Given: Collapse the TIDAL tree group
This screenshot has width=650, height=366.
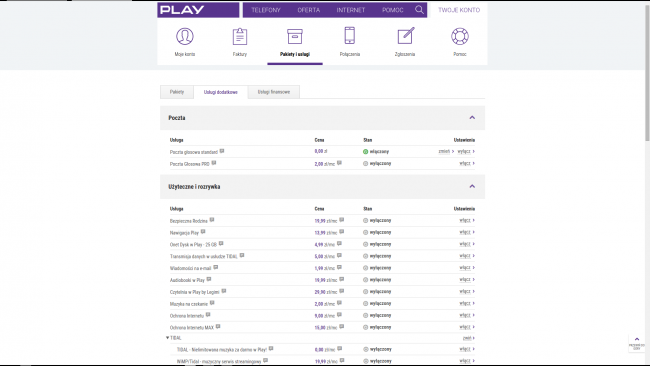Looking at the screenshot, I should (167, 338).
